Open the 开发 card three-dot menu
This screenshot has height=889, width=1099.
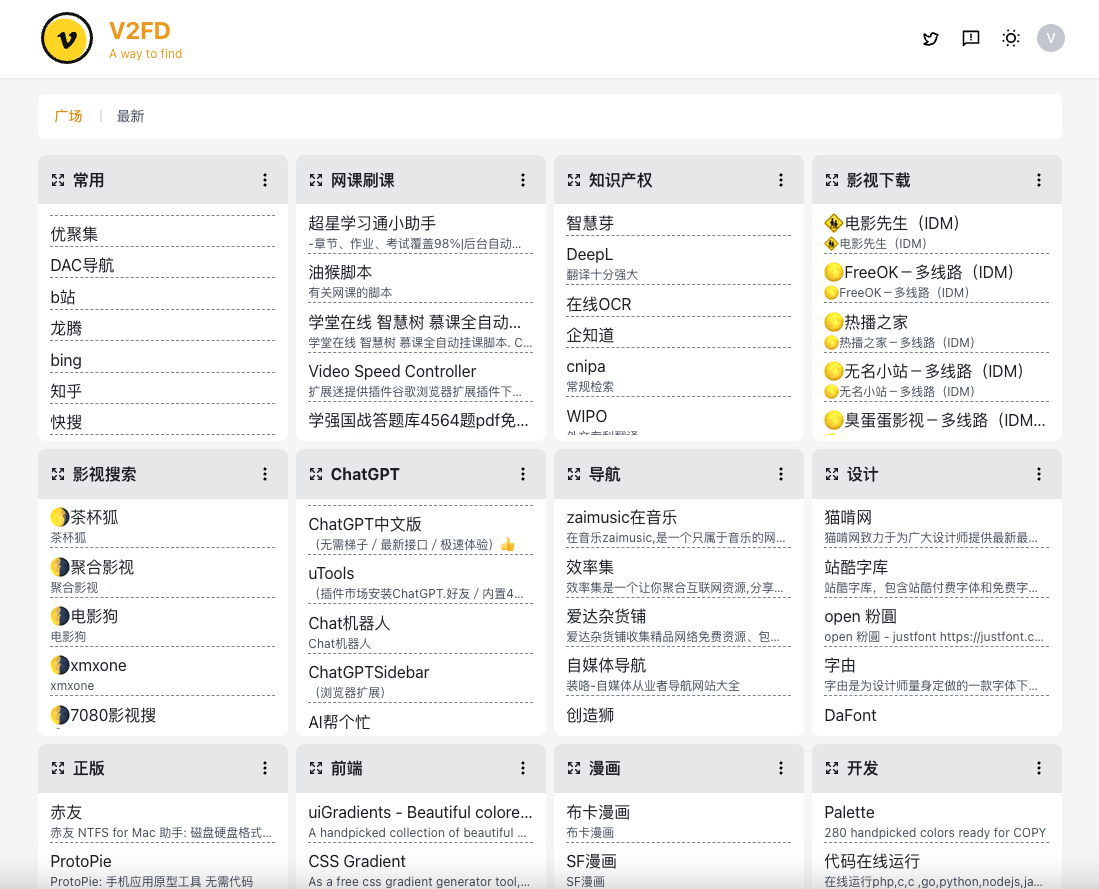pyautogui.click(x=1039, y=768)
